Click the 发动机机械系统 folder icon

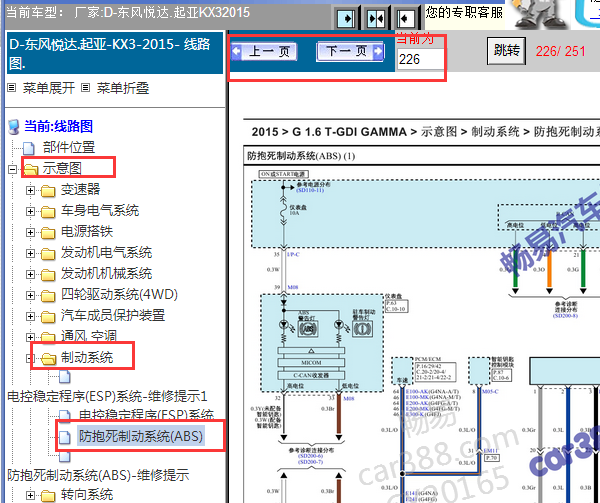click(x=48, y=275)
